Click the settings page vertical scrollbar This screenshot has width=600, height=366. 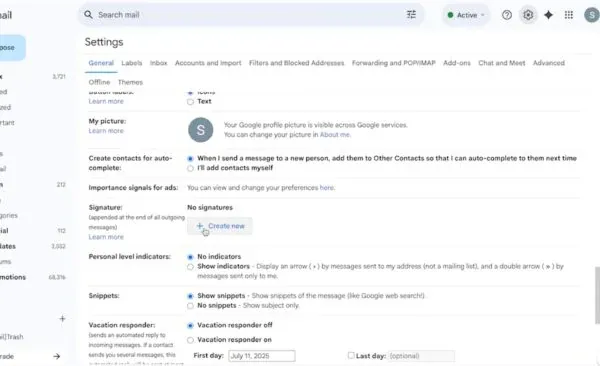click(x=597, y=295)
